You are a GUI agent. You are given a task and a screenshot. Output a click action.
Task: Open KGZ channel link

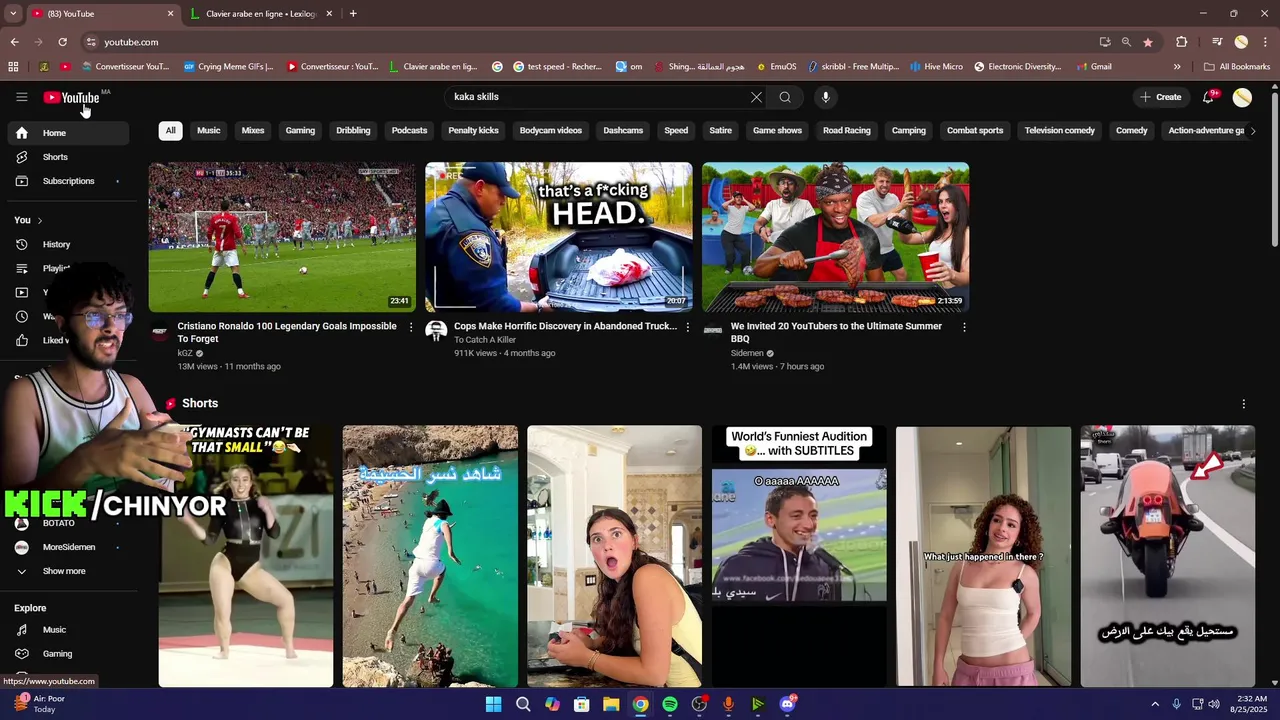point(185,353)
